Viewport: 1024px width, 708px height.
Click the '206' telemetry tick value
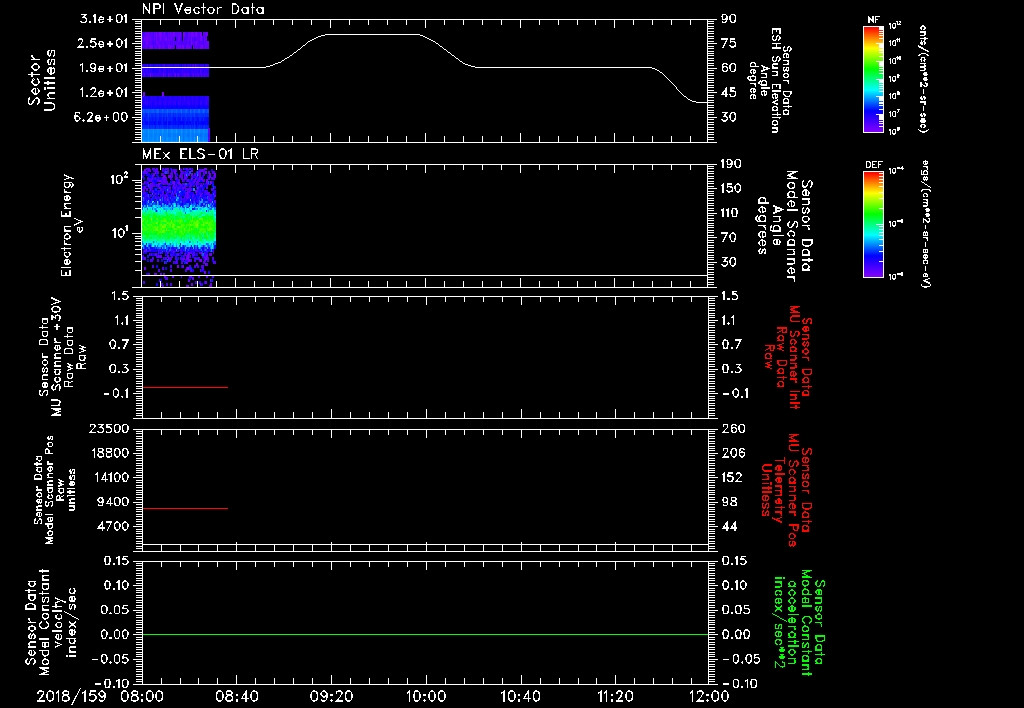[x=733, y=453]
